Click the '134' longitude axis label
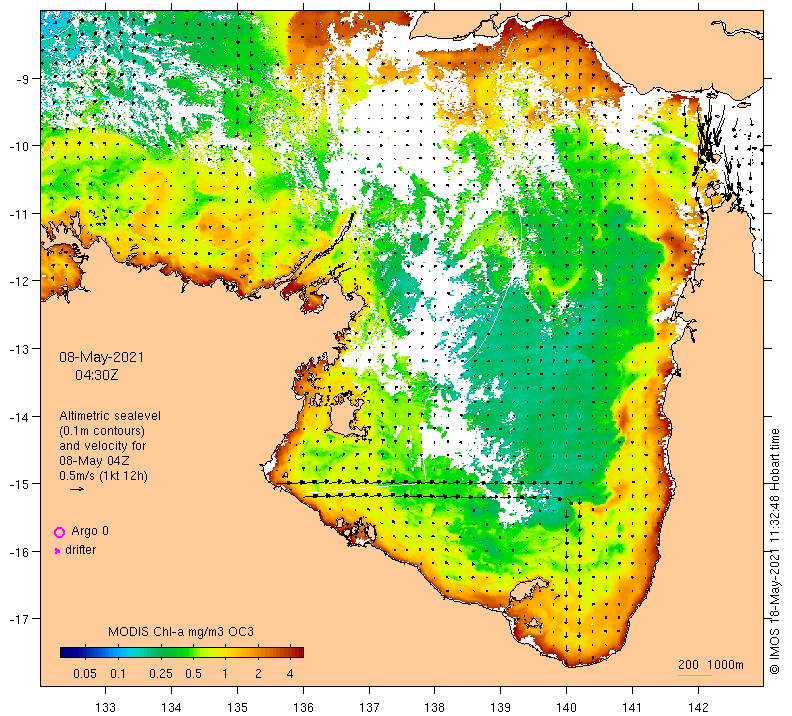 (x=171, y=707)
